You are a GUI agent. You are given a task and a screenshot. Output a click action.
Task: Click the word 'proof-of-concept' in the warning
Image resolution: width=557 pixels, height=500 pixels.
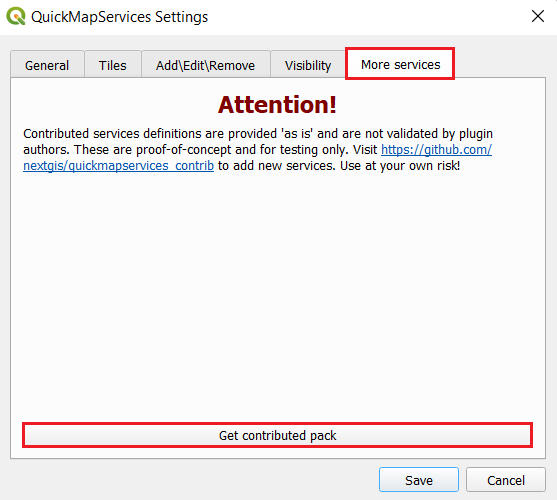pyautogui.click(x=184, y=150)
